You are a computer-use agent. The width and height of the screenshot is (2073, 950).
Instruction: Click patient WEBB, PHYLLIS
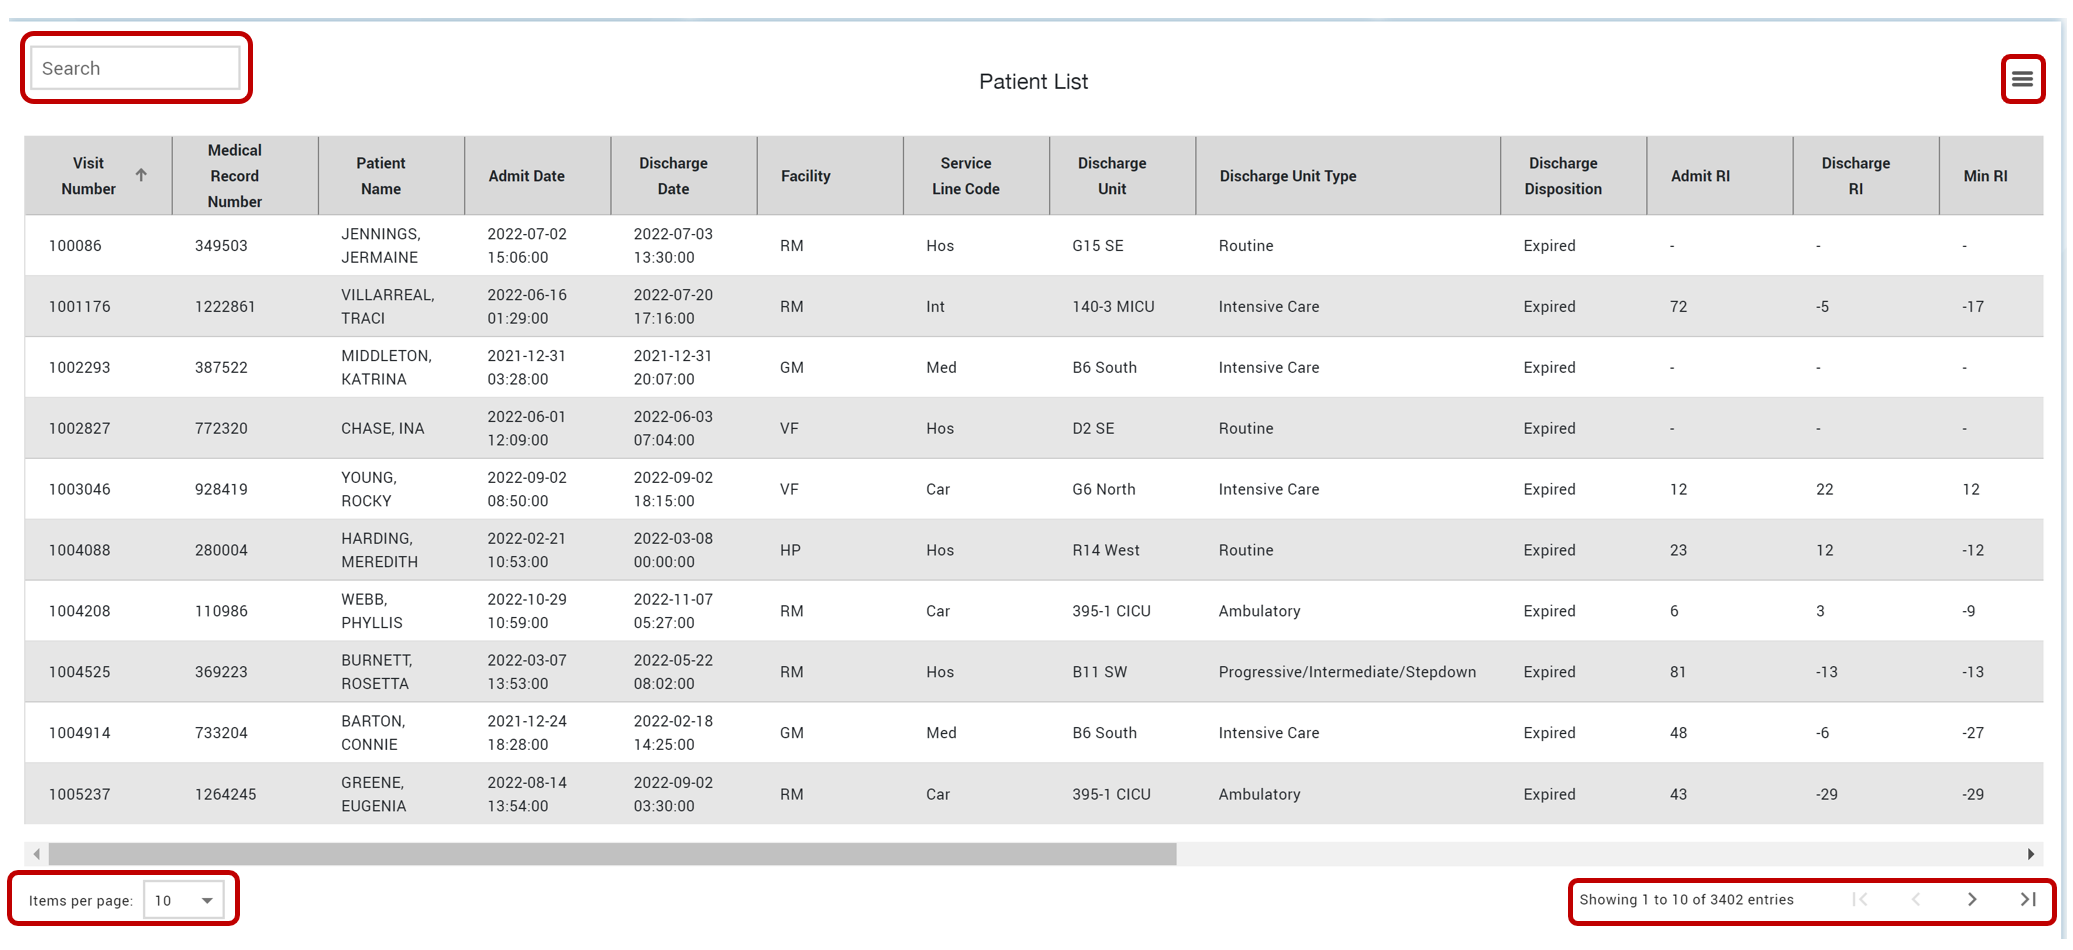(372, 612)
